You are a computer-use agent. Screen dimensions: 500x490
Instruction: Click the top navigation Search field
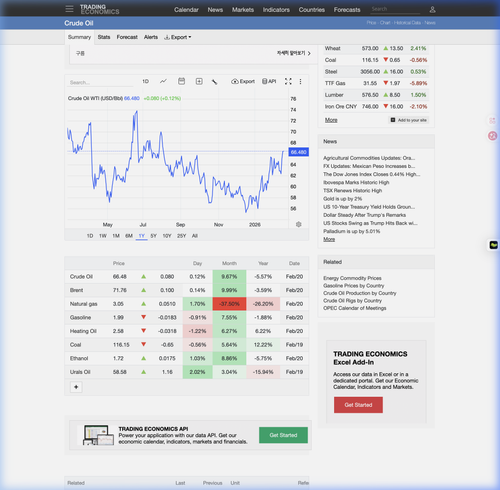pyautogui.click(x=395, y=9)
